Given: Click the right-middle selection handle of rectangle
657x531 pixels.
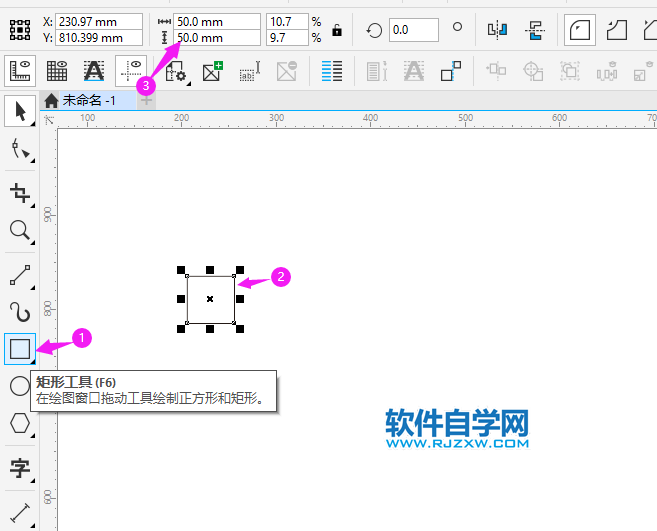Looking at the screenshot, I should coord(240,299).
